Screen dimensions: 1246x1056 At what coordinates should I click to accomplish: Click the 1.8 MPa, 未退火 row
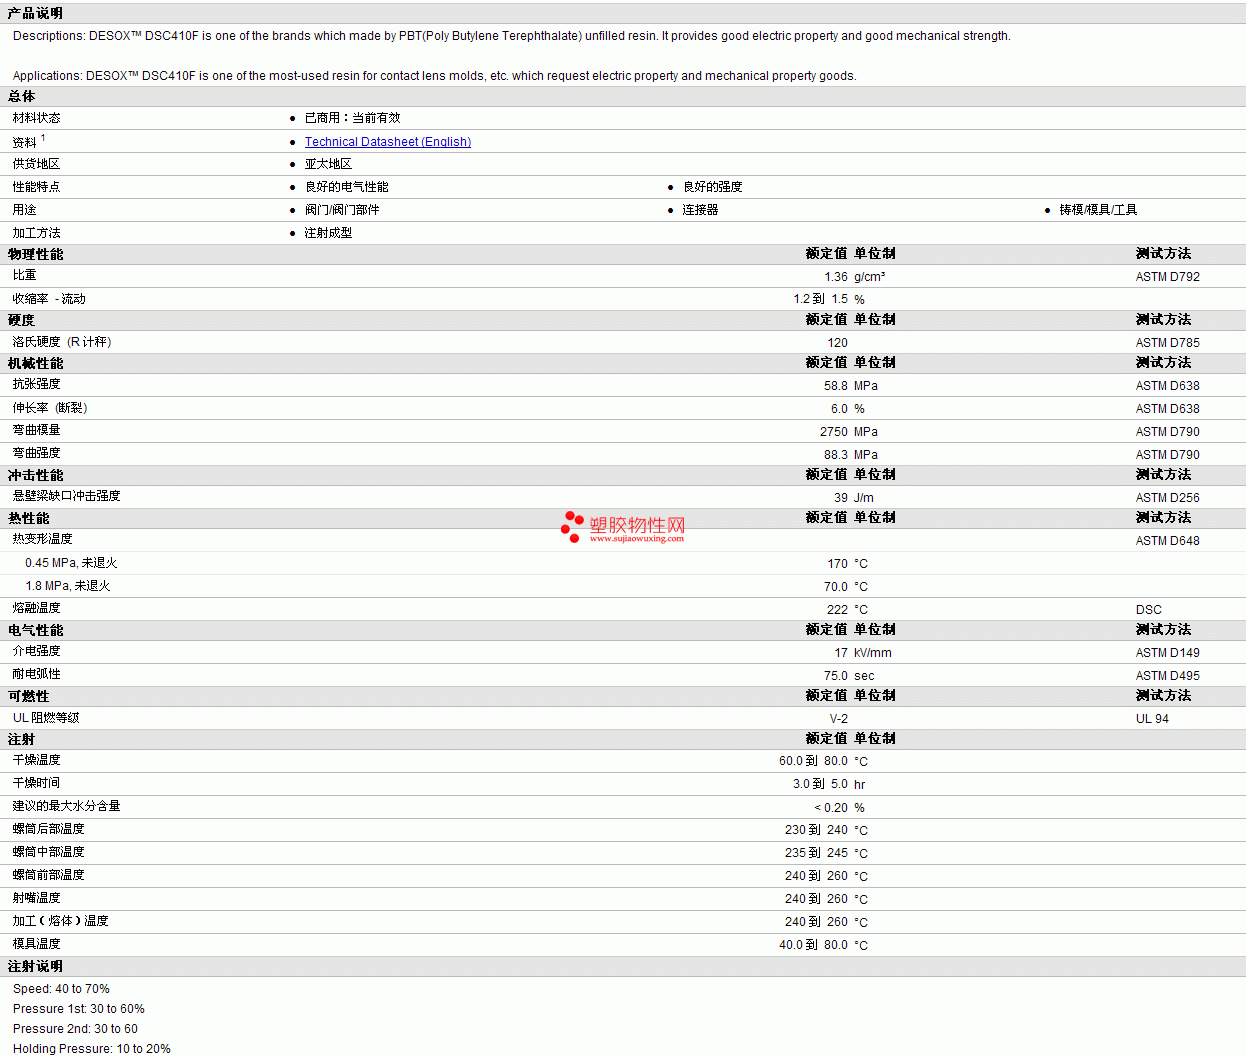(623, 586)
